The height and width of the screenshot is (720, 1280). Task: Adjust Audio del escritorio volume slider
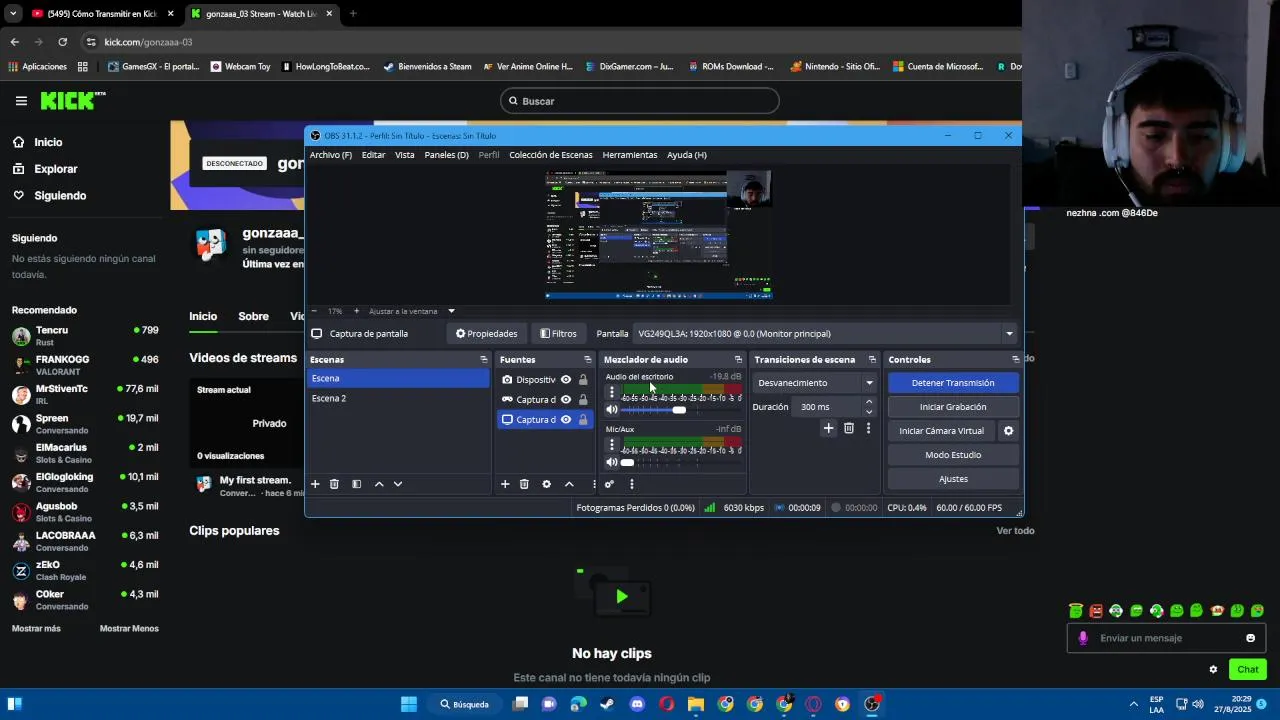point(681,410)
